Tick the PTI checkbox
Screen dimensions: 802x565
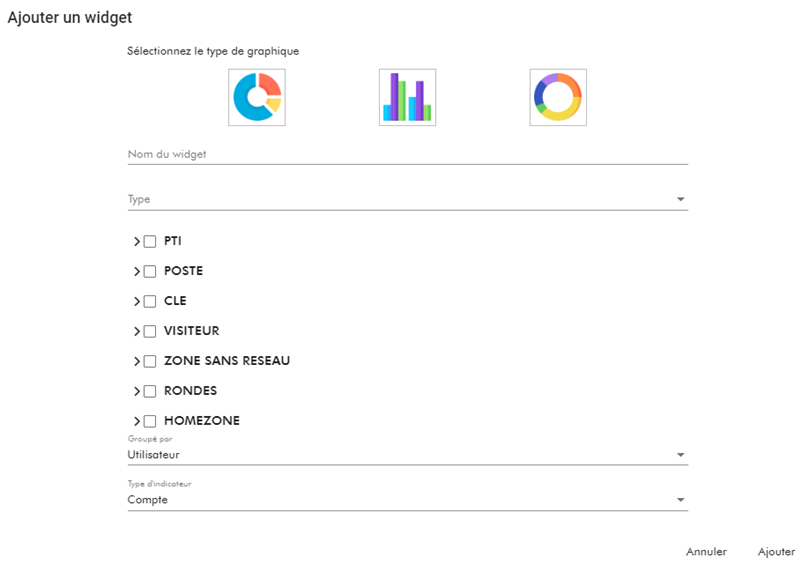click(x=150, y=241)
